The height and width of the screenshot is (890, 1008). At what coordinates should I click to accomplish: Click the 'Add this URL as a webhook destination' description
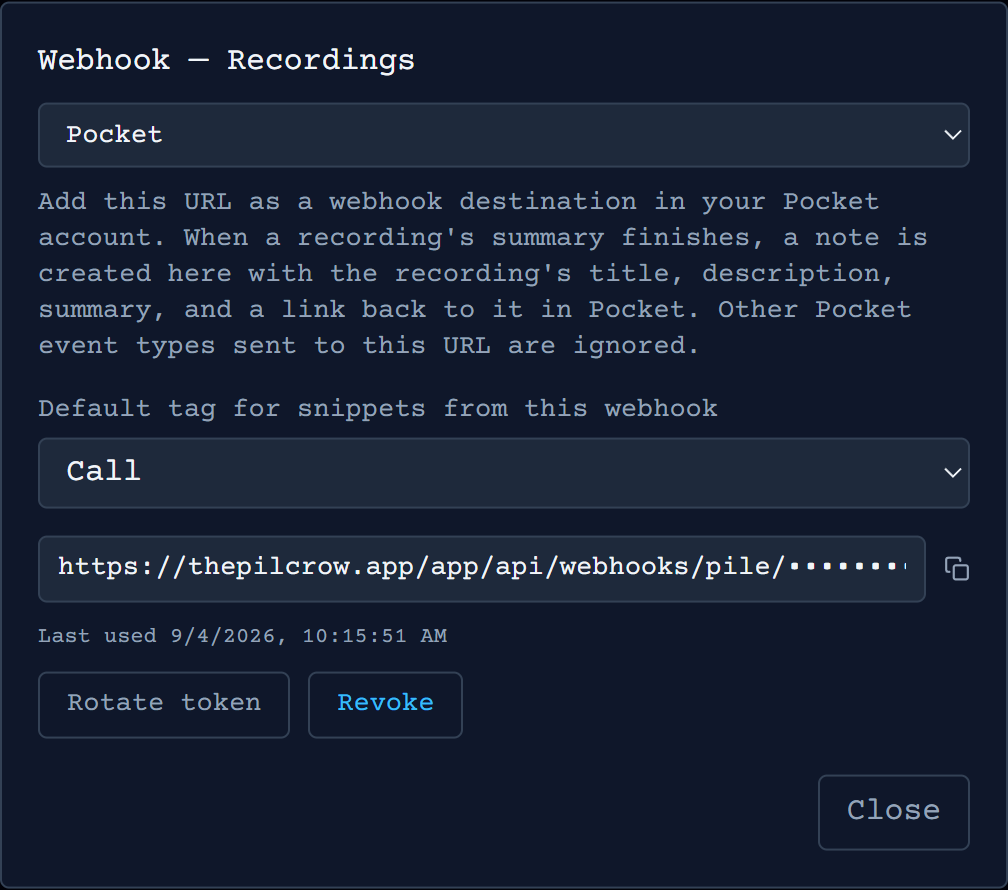click(x=483, y=274)
